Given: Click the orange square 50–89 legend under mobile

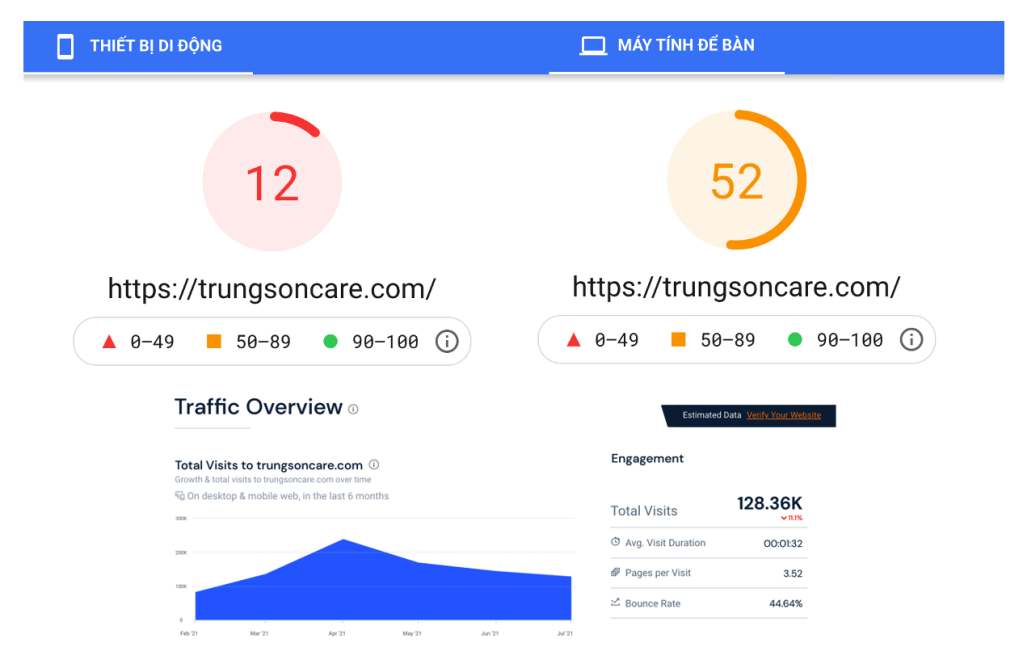Looking at the screenshot, I should point(213,342).
